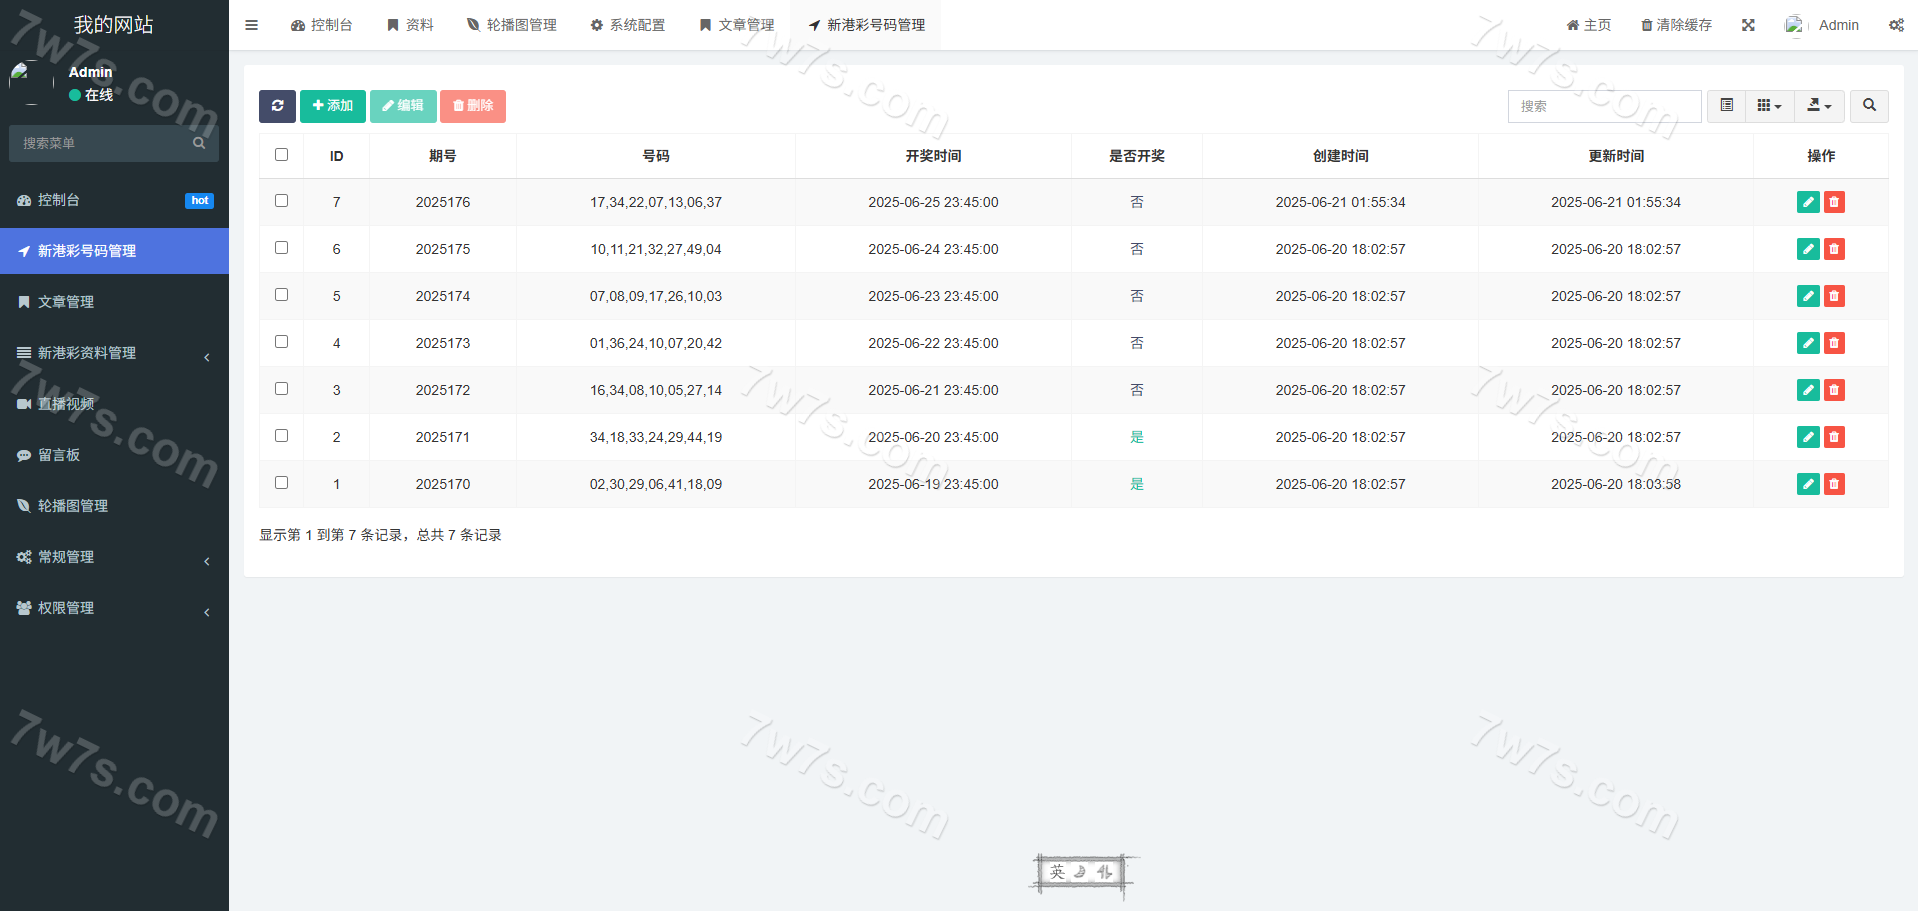The height and width of the screenshot is (911, 1918).
Task: Open the settings gears icon at top right
Action: (1896, 25)
